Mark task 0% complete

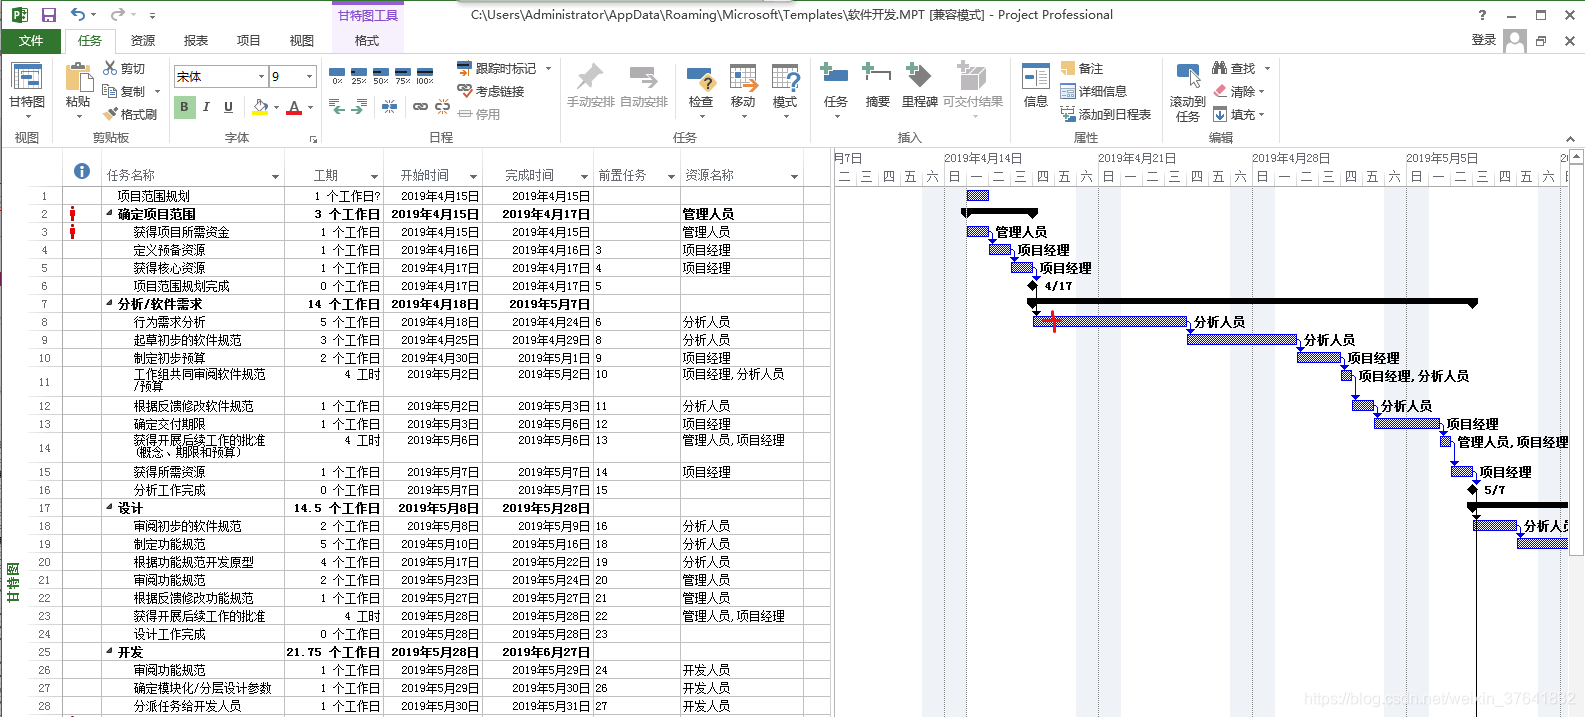pyautogui.click(x=337, y=76)
